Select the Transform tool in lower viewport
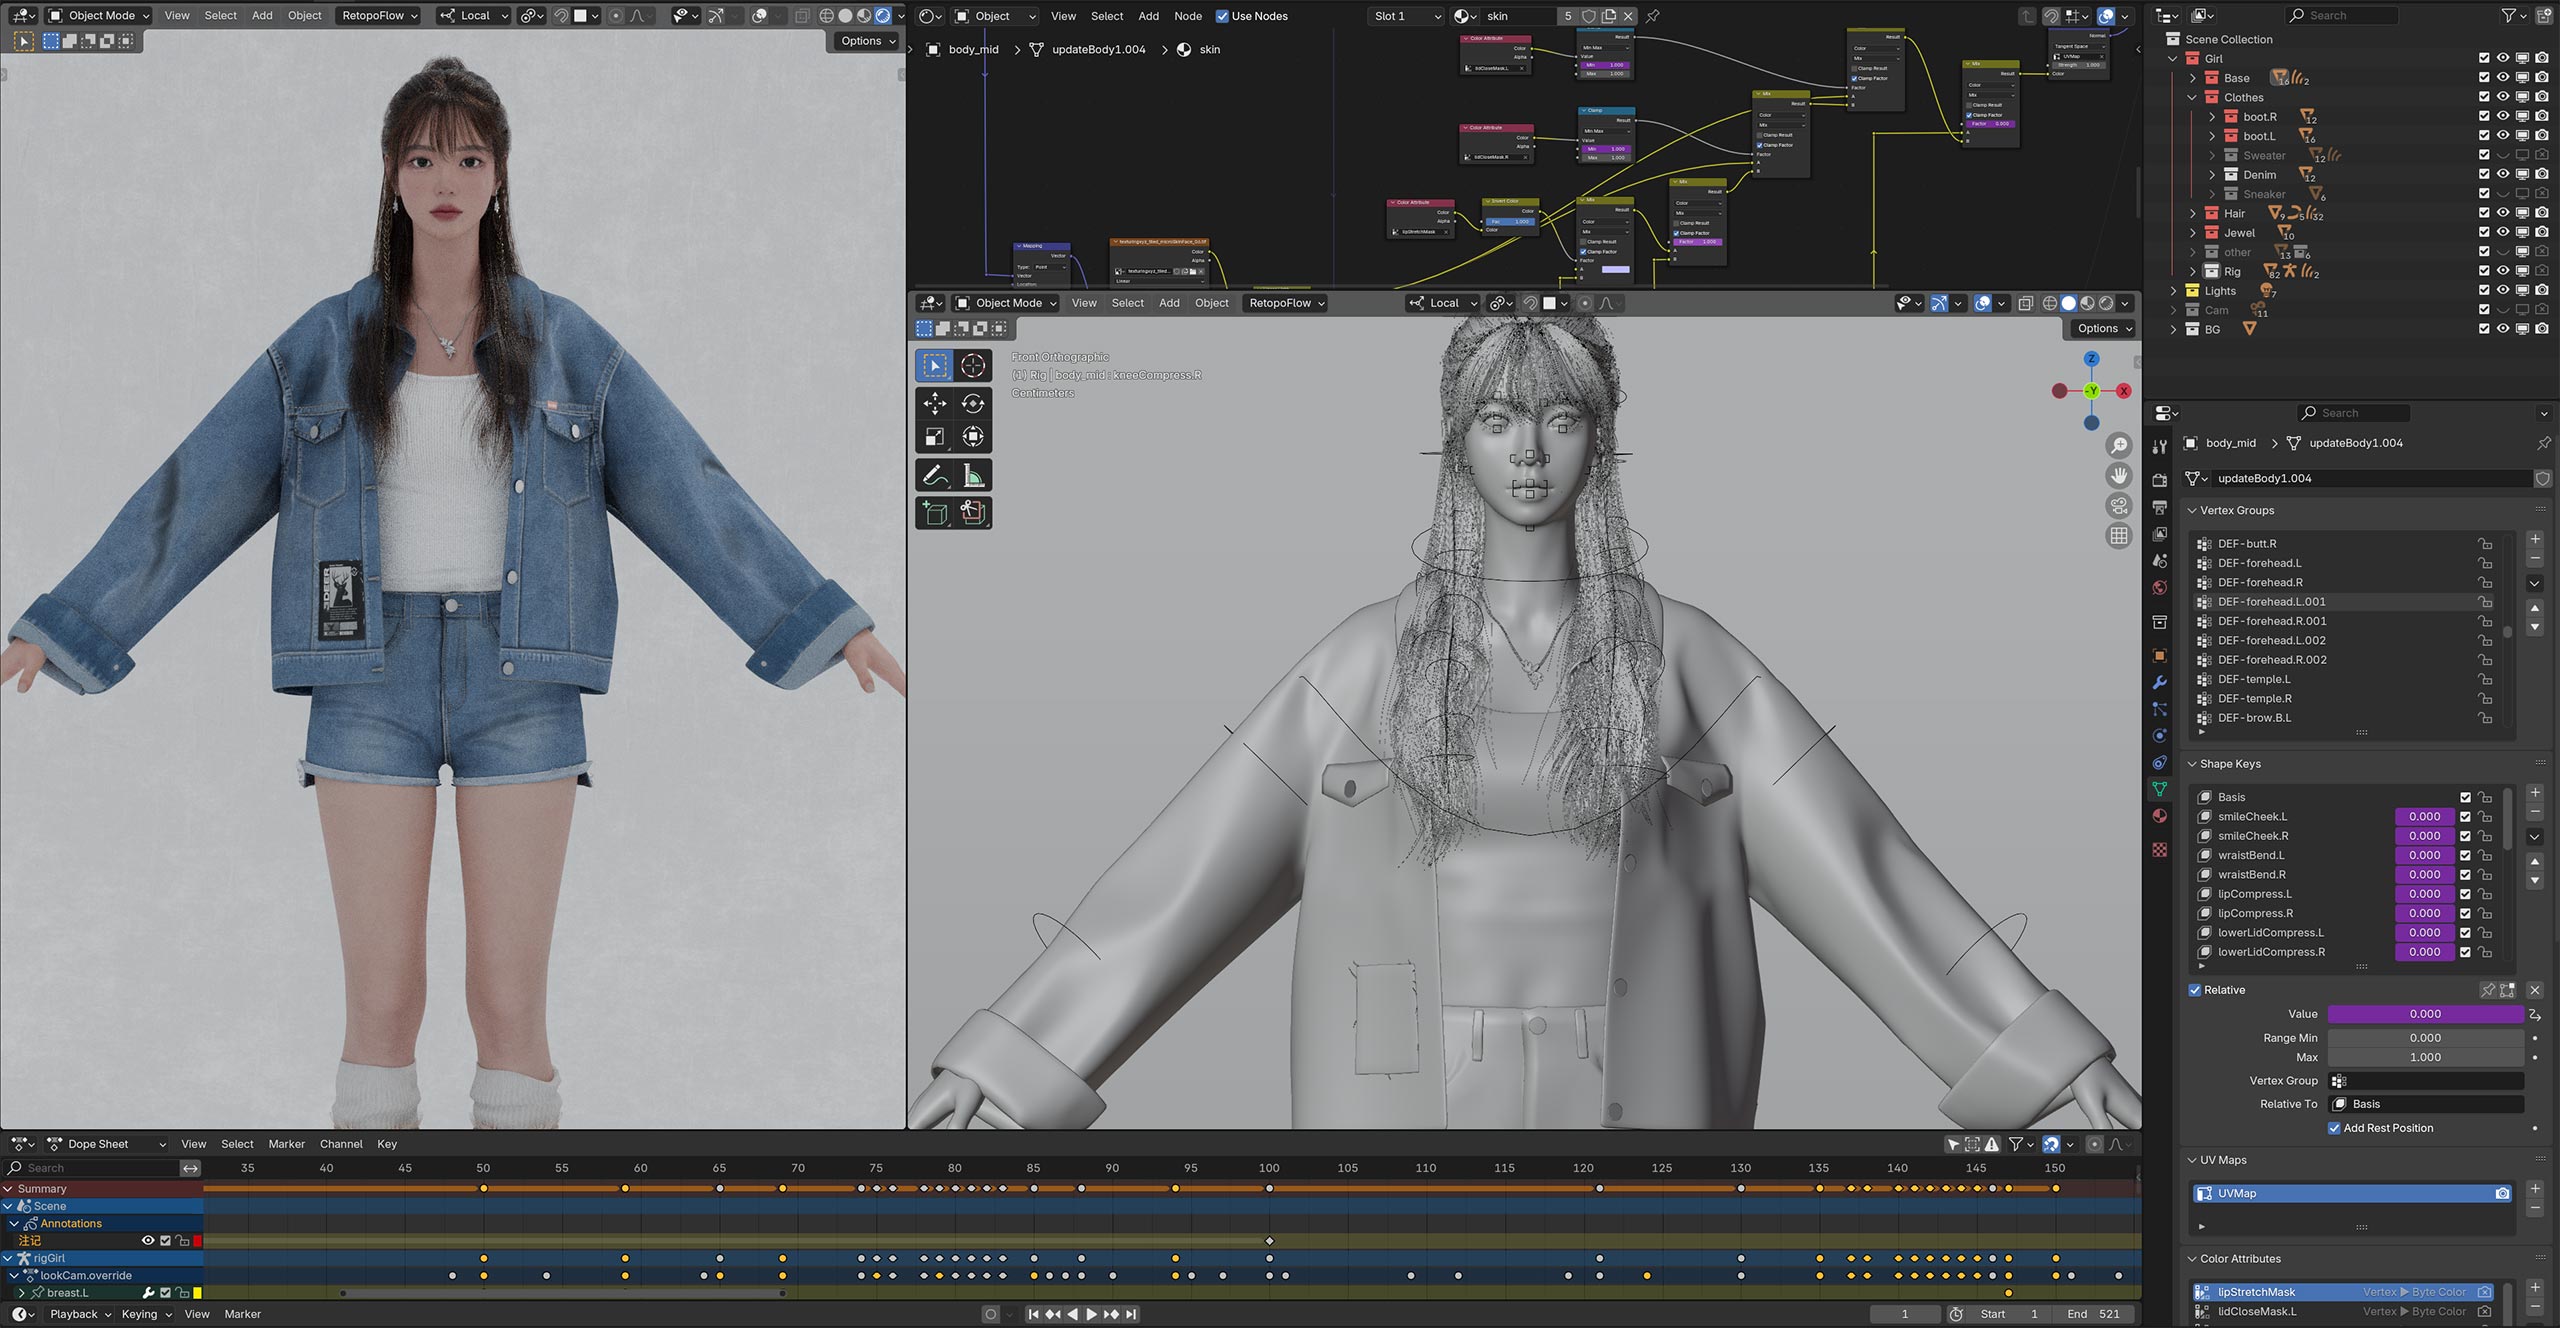 pos(973,437)
